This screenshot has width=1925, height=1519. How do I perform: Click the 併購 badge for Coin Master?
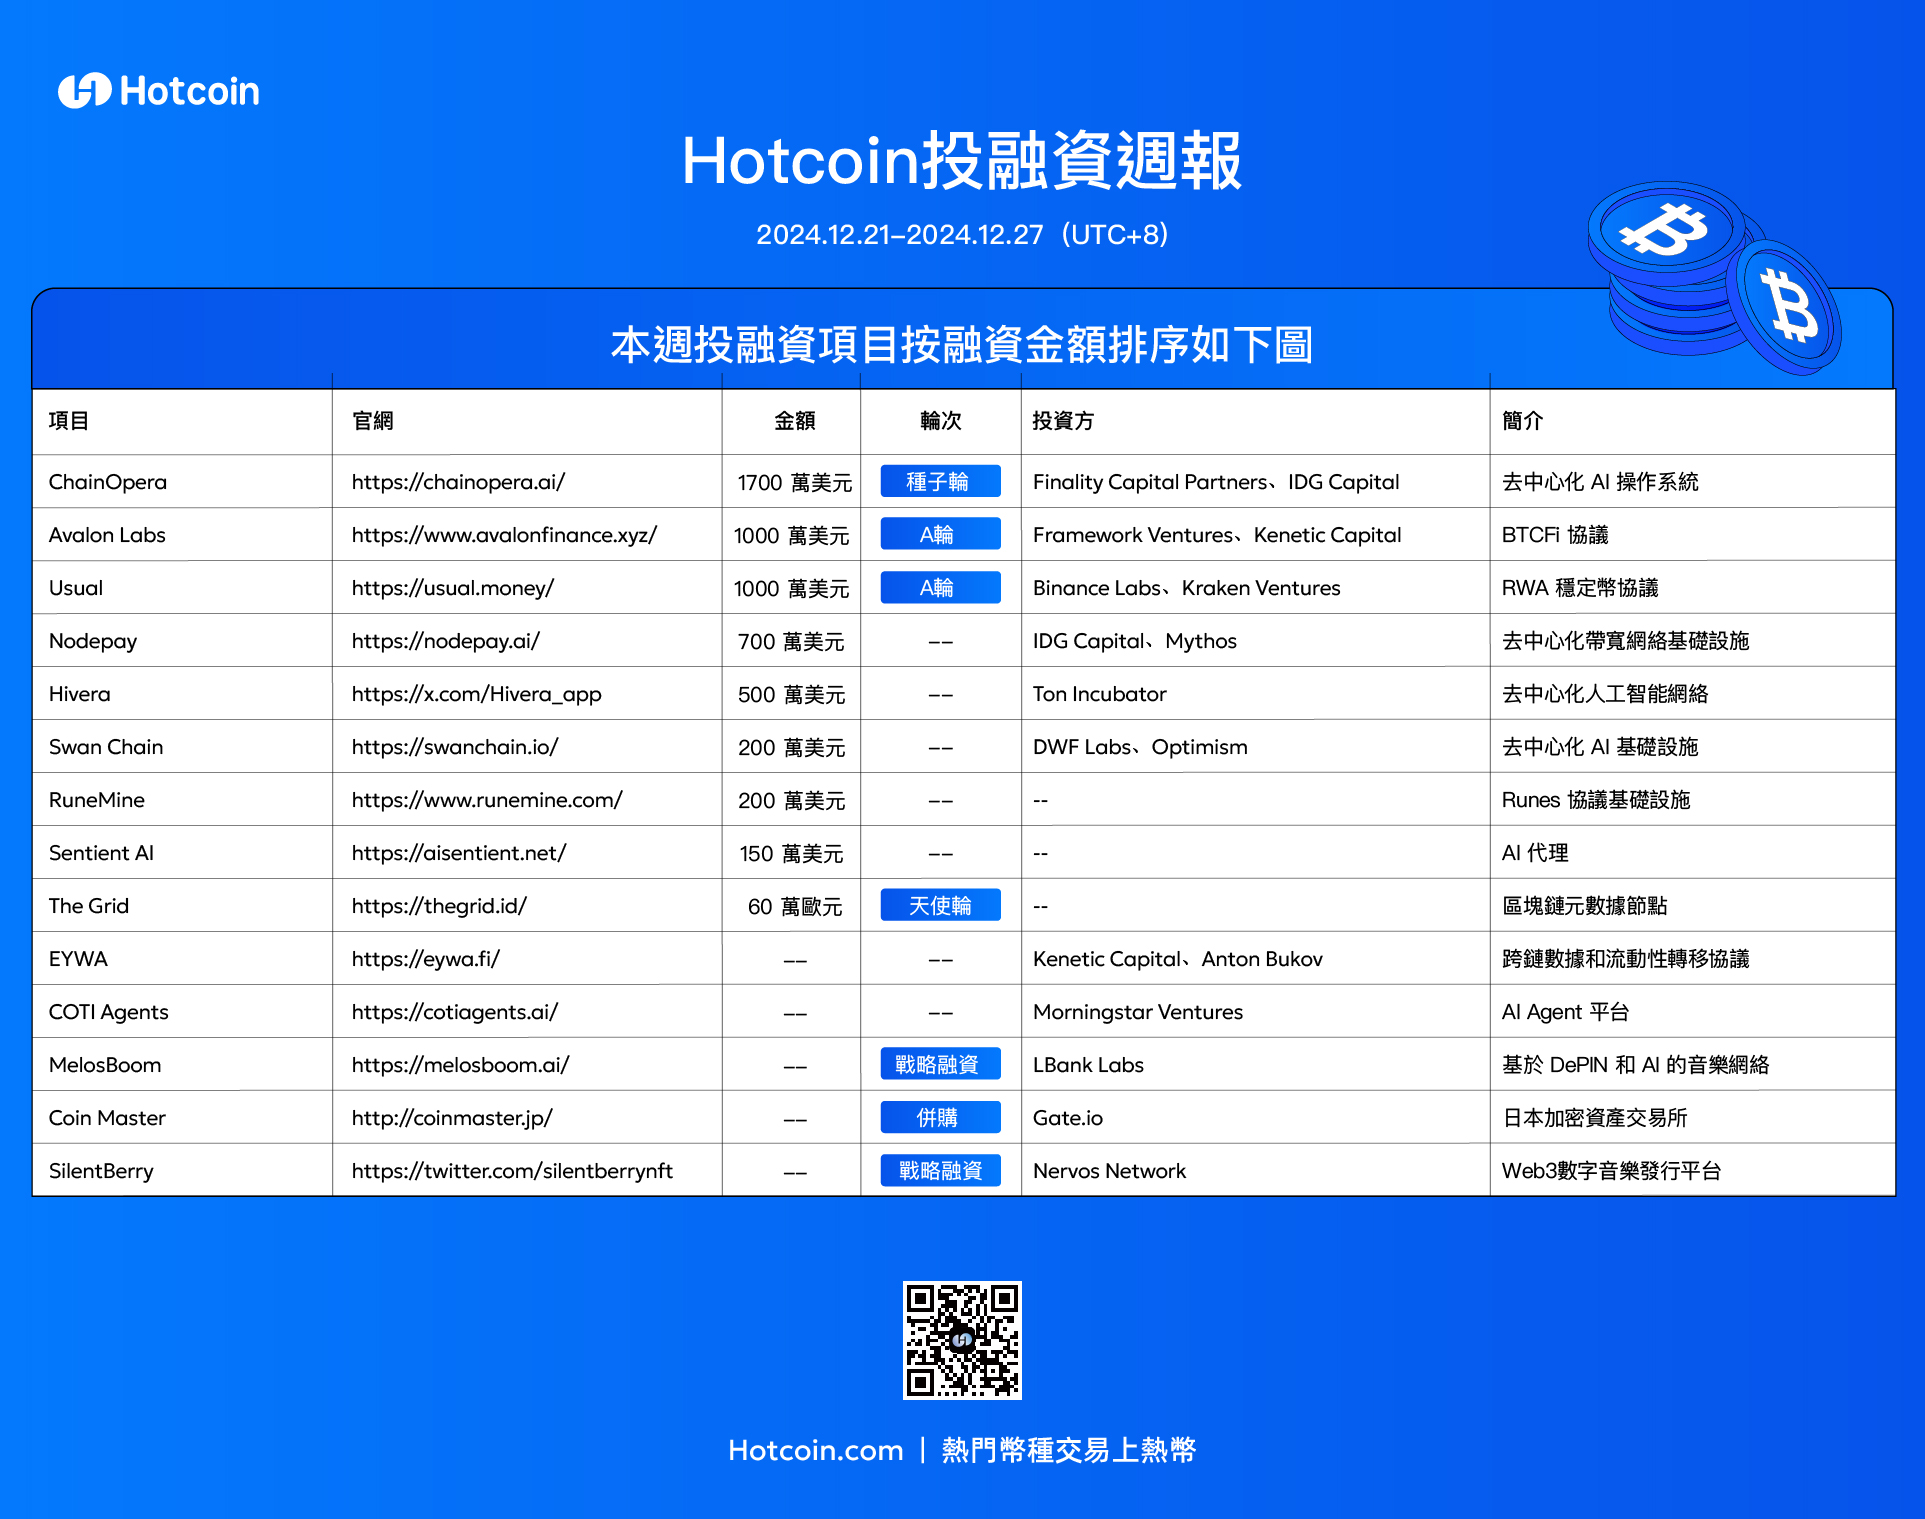coord(940,1117)
